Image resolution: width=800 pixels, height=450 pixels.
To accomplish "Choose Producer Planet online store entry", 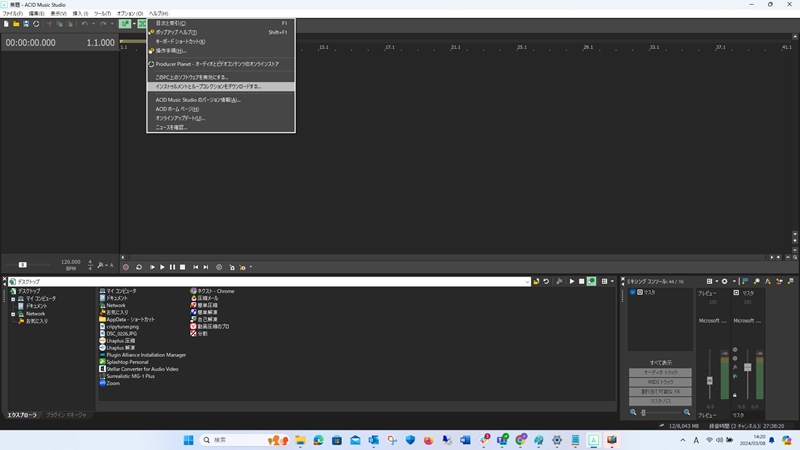I will [x=221, y=64].
